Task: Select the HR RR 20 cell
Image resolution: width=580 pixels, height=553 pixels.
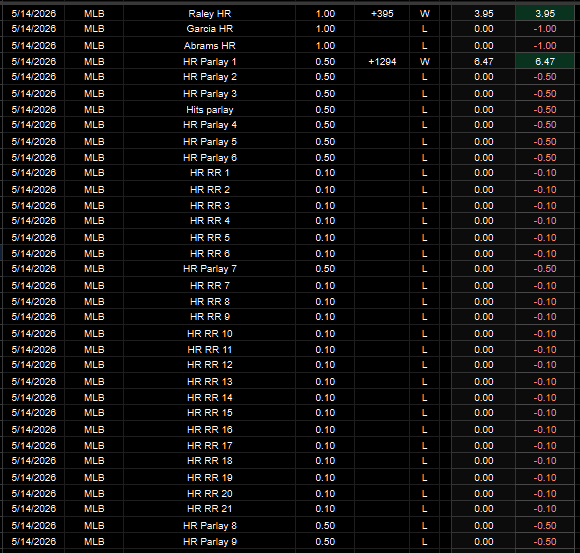Action: click(209, 493)
